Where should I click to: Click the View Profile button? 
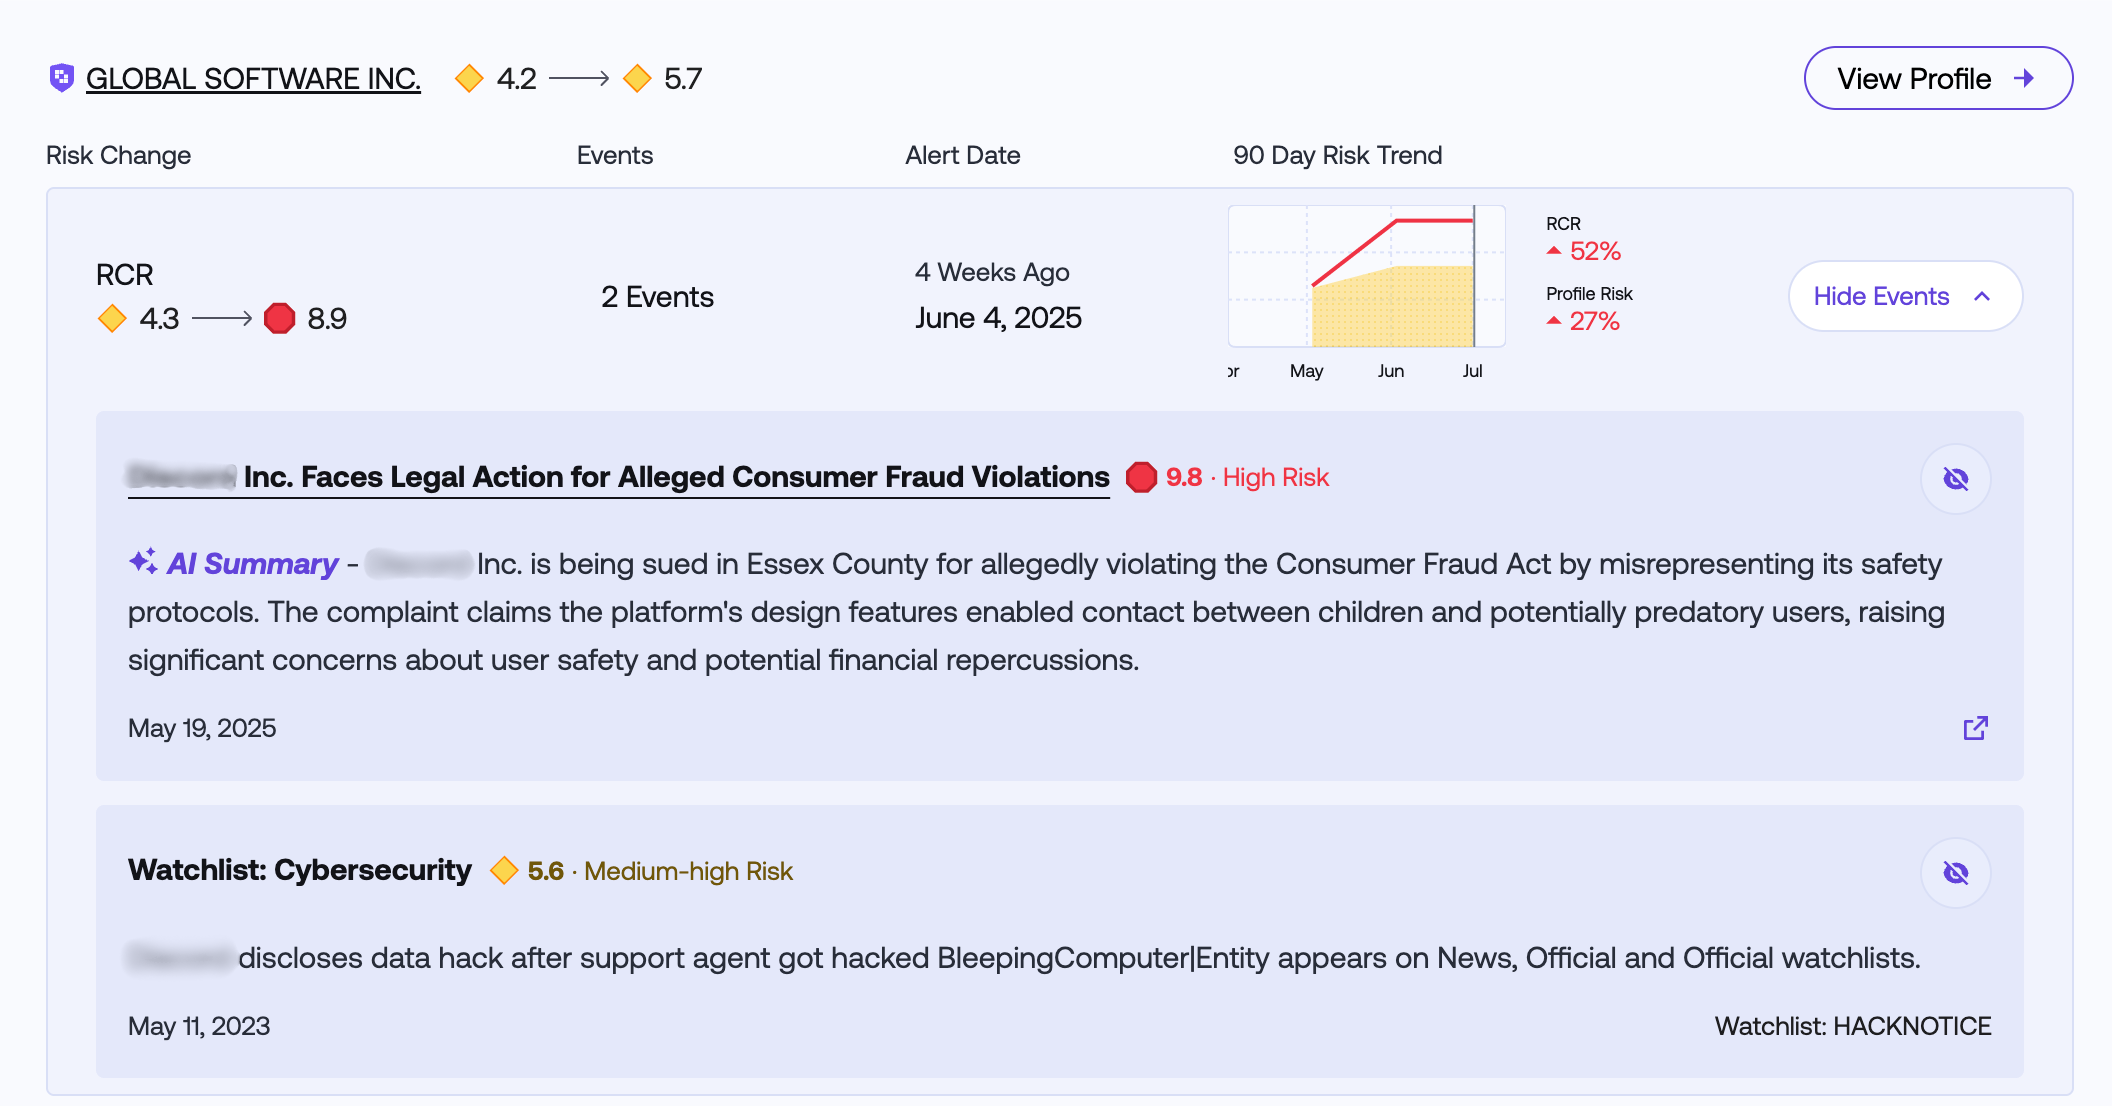(x=1937, y=78)
